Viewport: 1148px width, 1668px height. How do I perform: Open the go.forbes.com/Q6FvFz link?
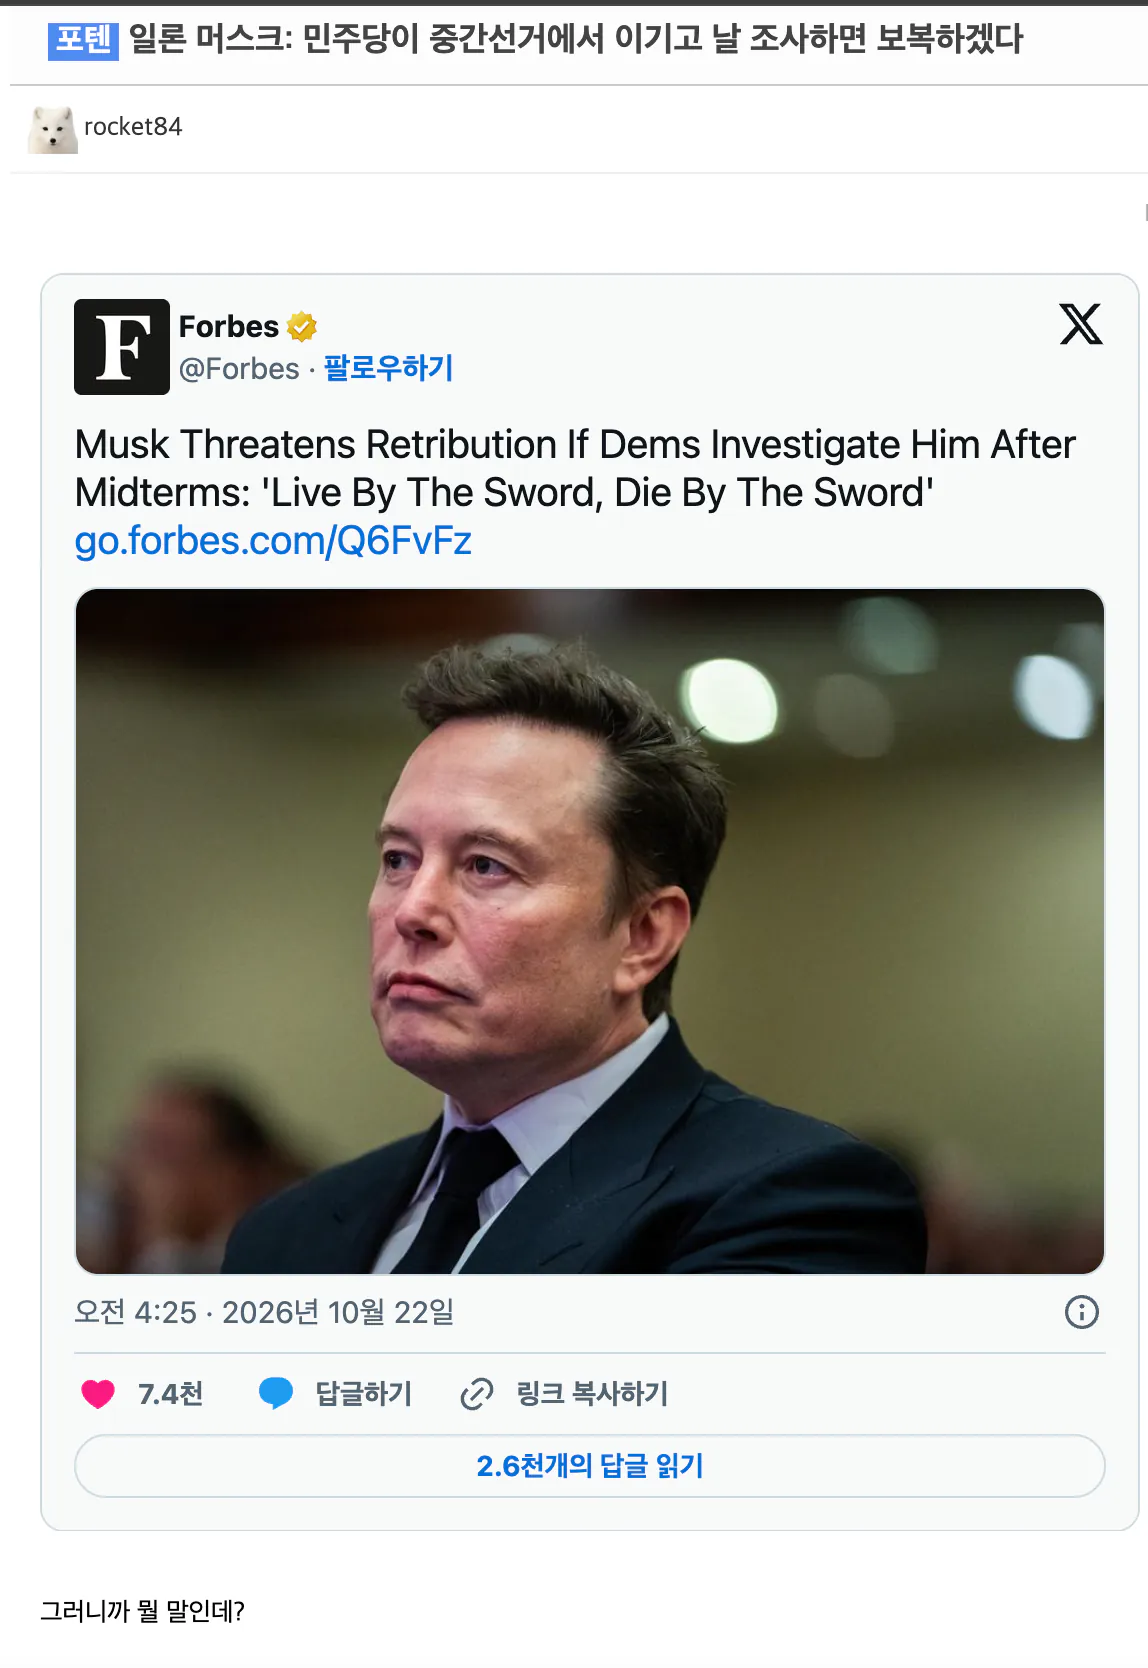(x=273, y=541)
